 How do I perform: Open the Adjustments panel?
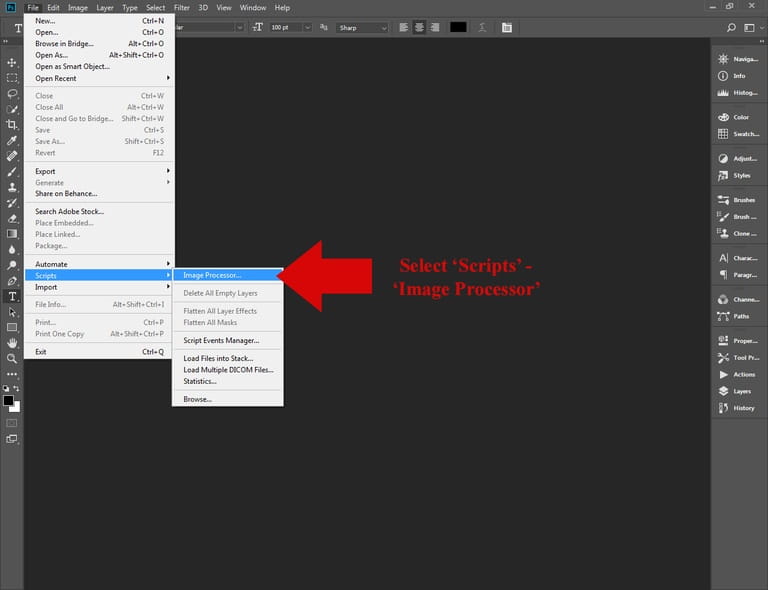coord(739,159)
